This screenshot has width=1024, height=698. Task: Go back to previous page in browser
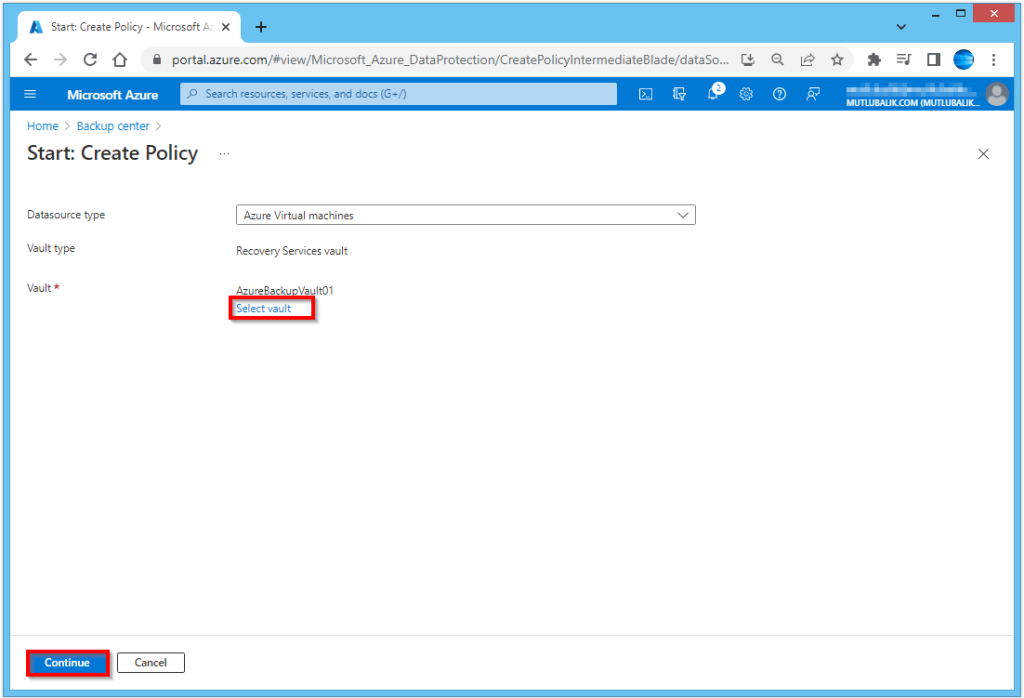click(31, 60)
